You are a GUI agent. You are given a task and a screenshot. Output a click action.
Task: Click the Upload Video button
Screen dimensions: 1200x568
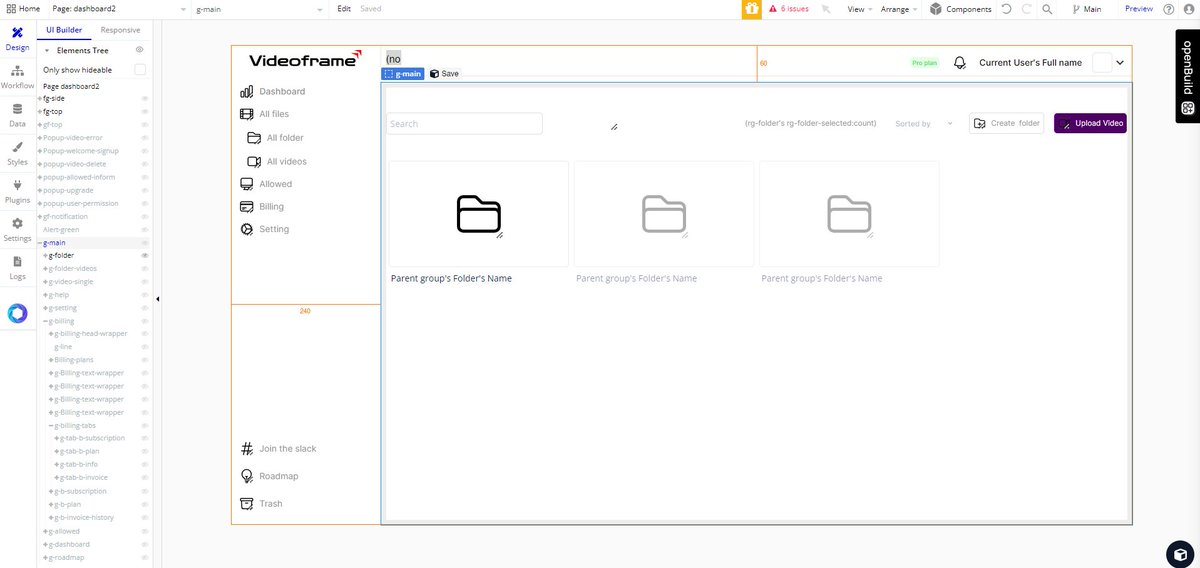(x=1090, y=123)
